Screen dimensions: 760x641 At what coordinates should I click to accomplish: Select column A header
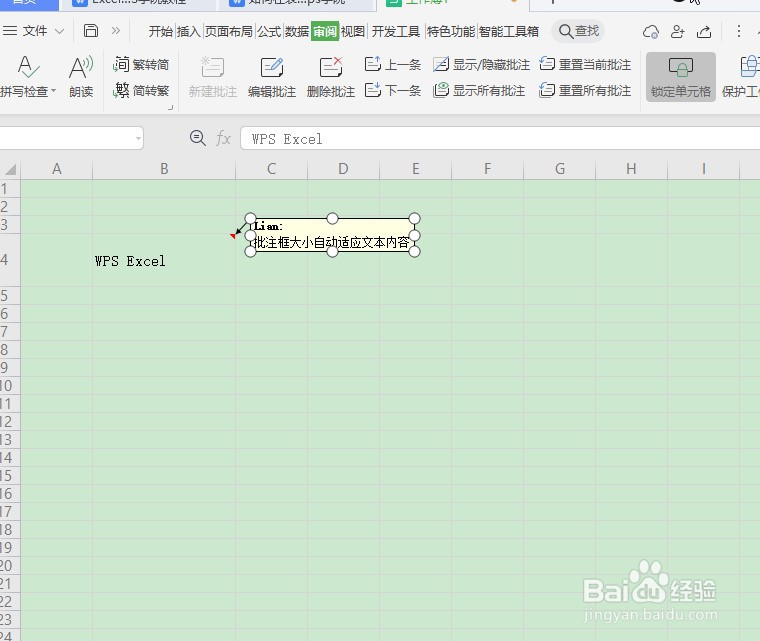click(x=56, y=169)
